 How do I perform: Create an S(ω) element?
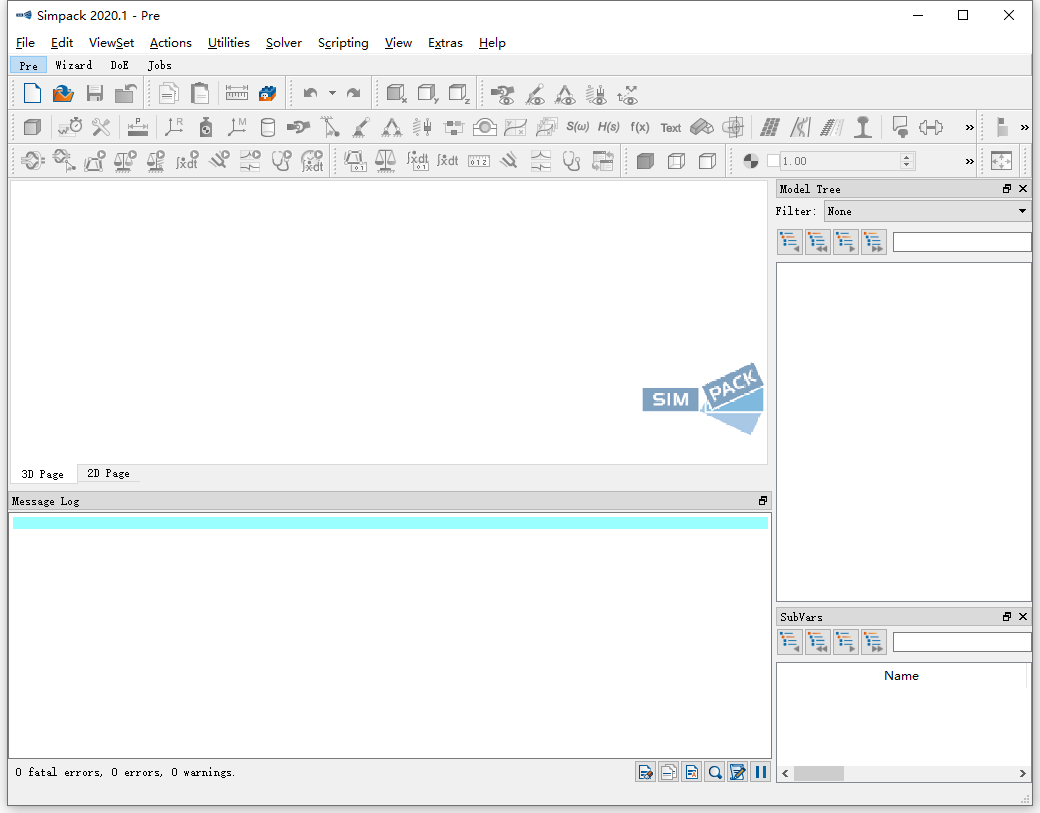tap(578, 127)
